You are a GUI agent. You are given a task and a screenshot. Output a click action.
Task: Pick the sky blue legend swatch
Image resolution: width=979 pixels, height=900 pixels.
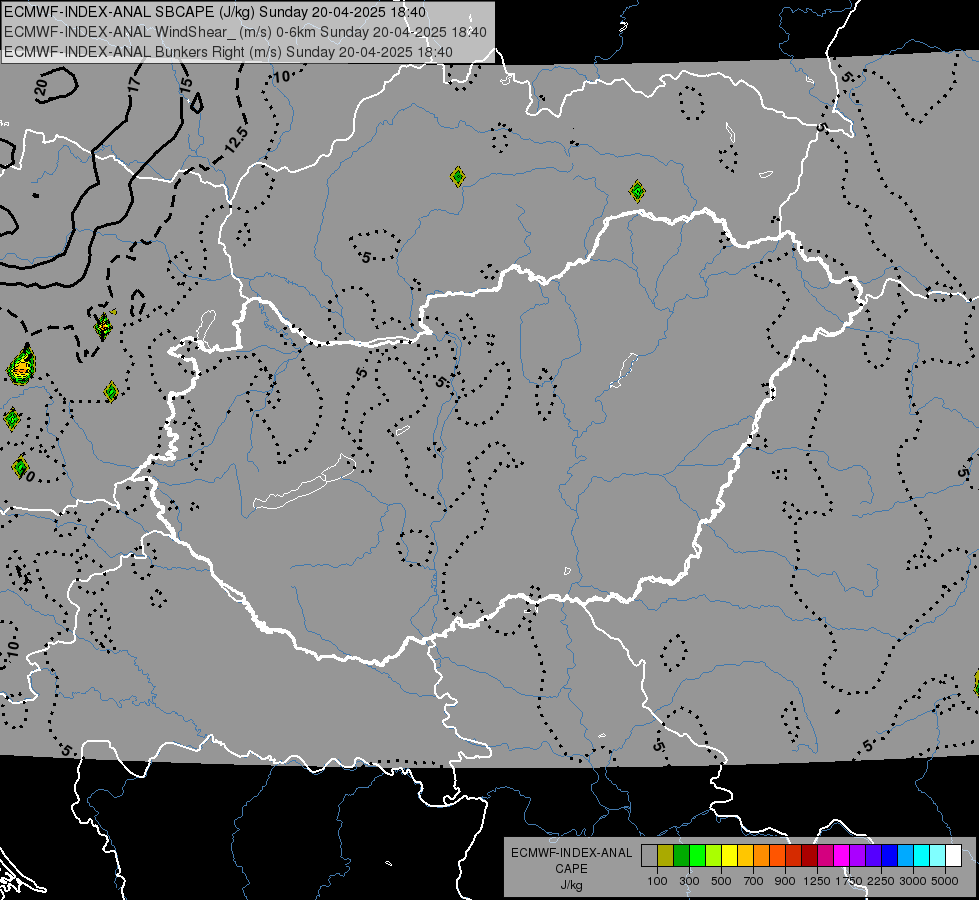point(905,855)
